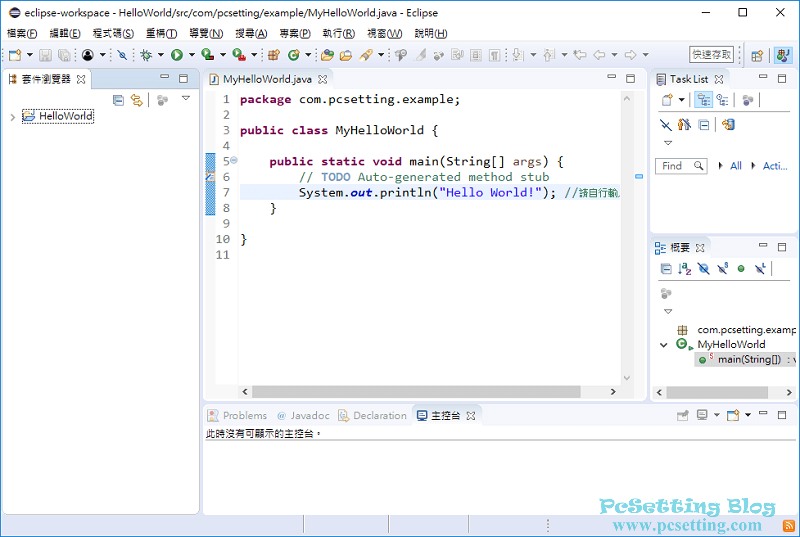Switch to the Declaration tab
800x537 pixels.
(372, 416)
